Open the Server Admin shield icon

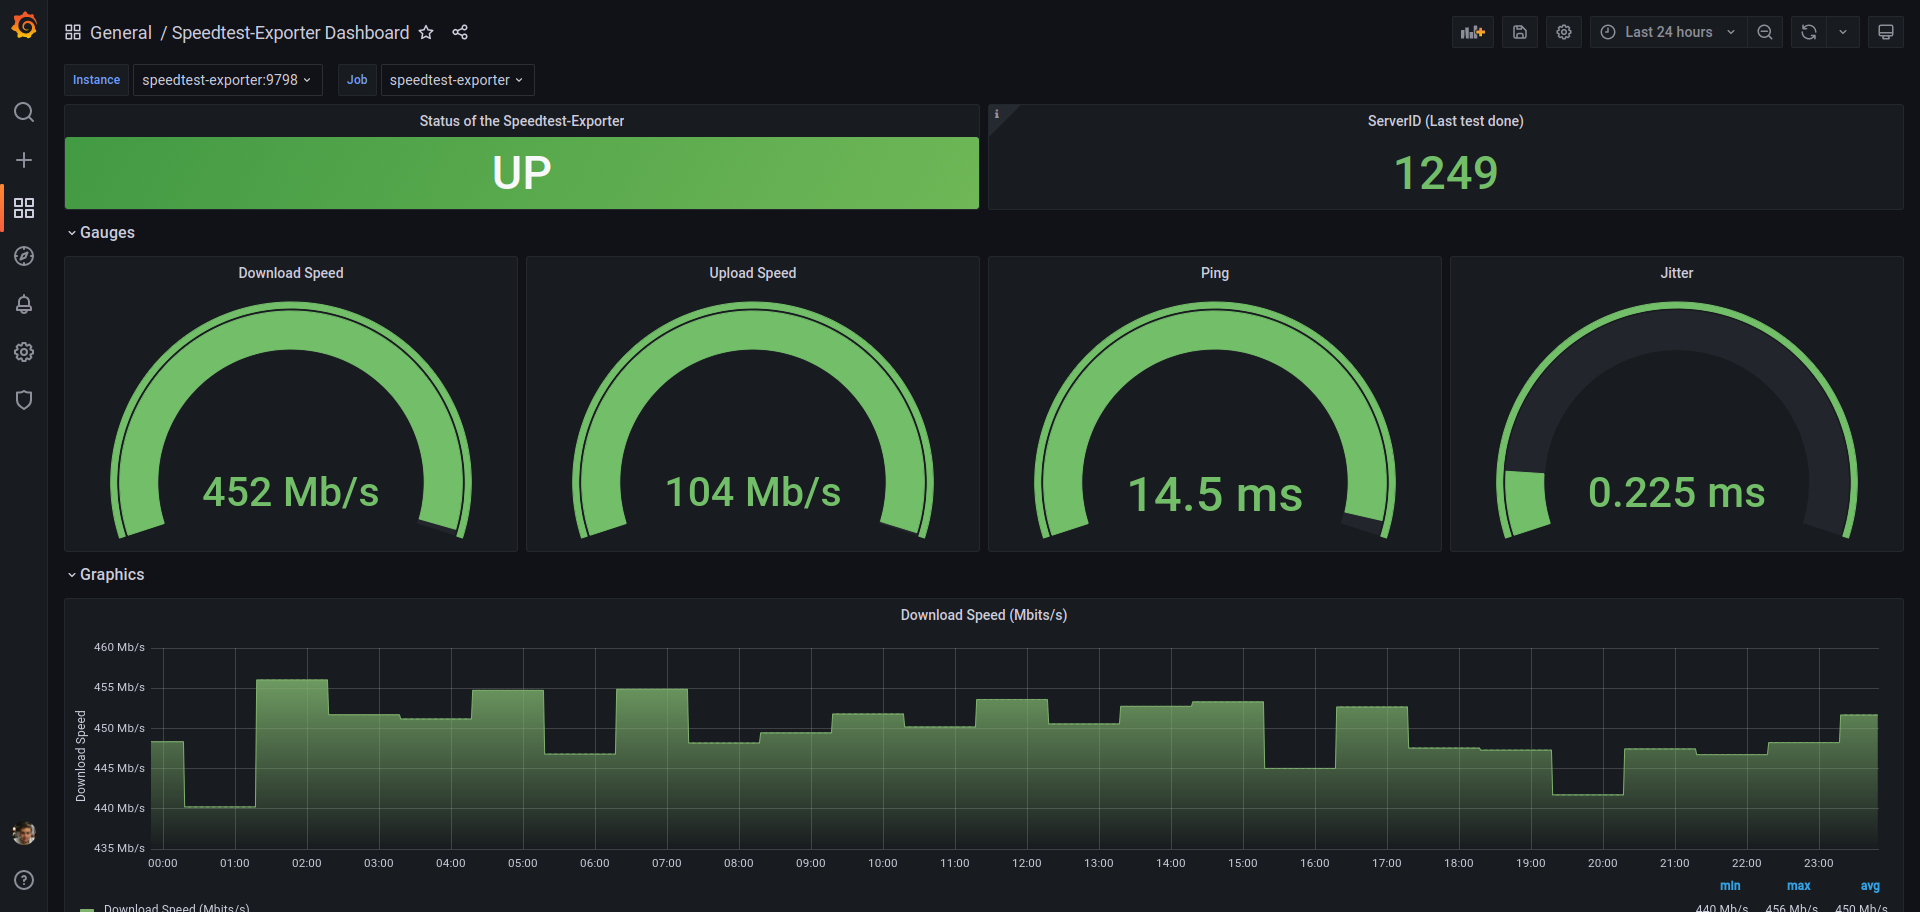(24, 400)
